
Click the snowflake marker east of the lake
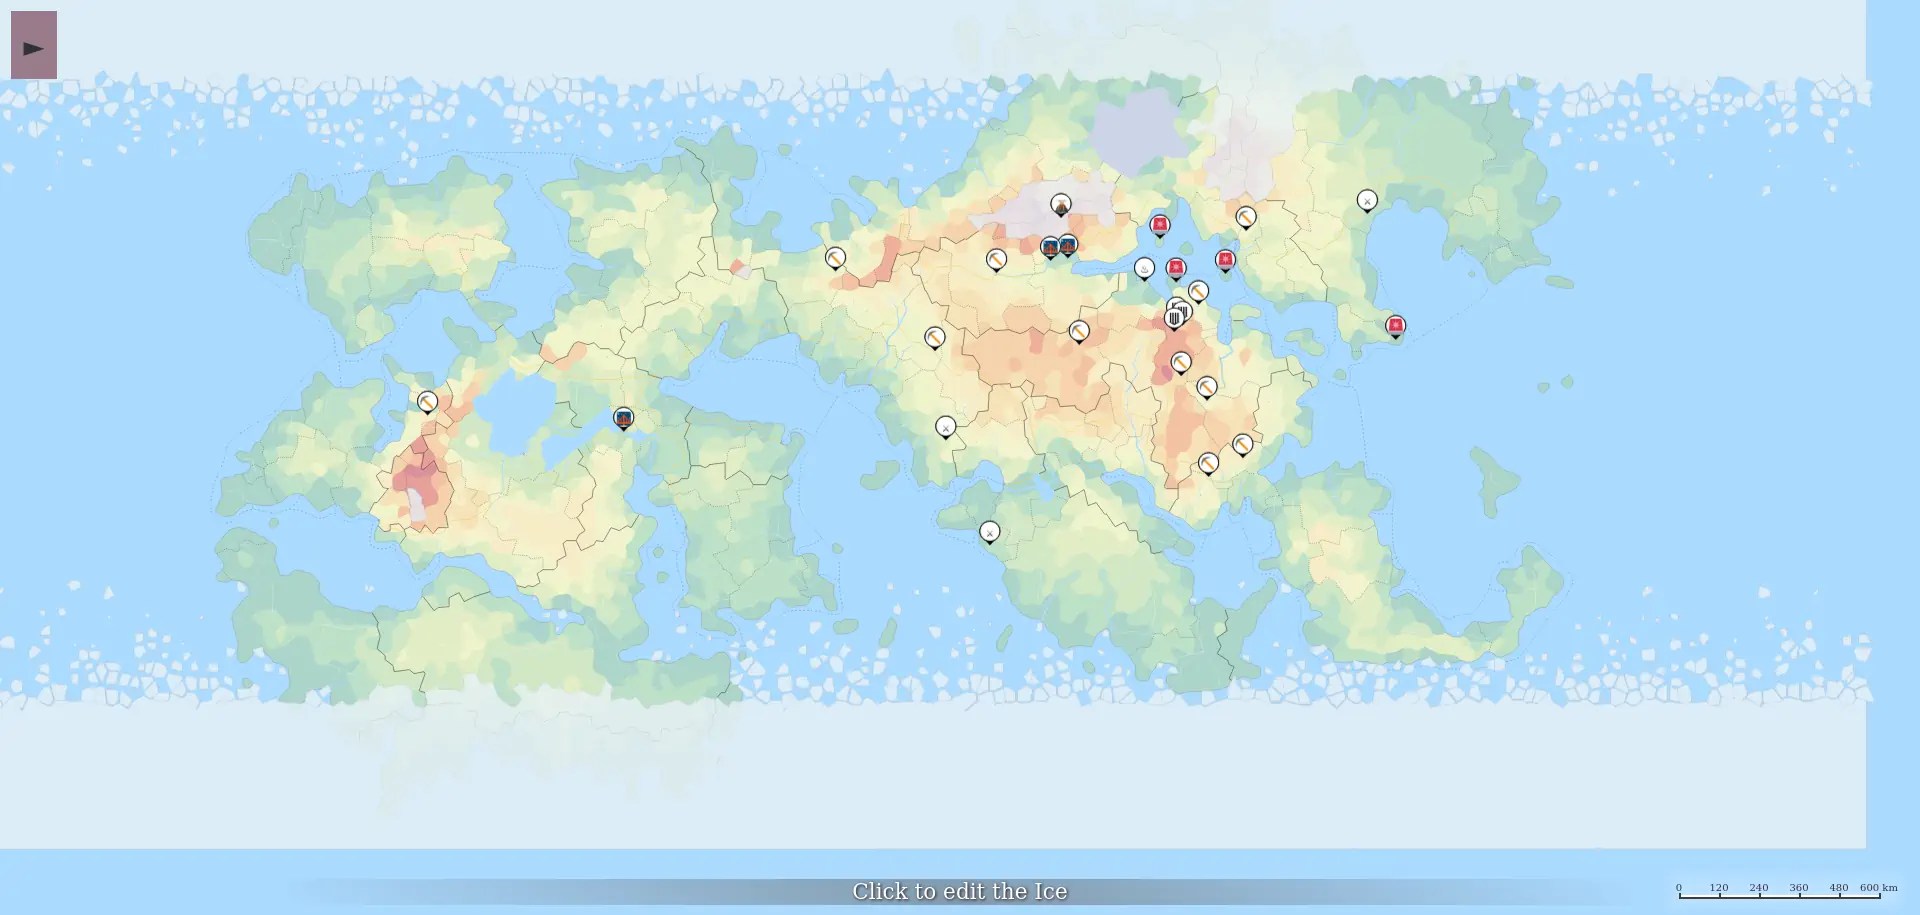click(1225, 259)
